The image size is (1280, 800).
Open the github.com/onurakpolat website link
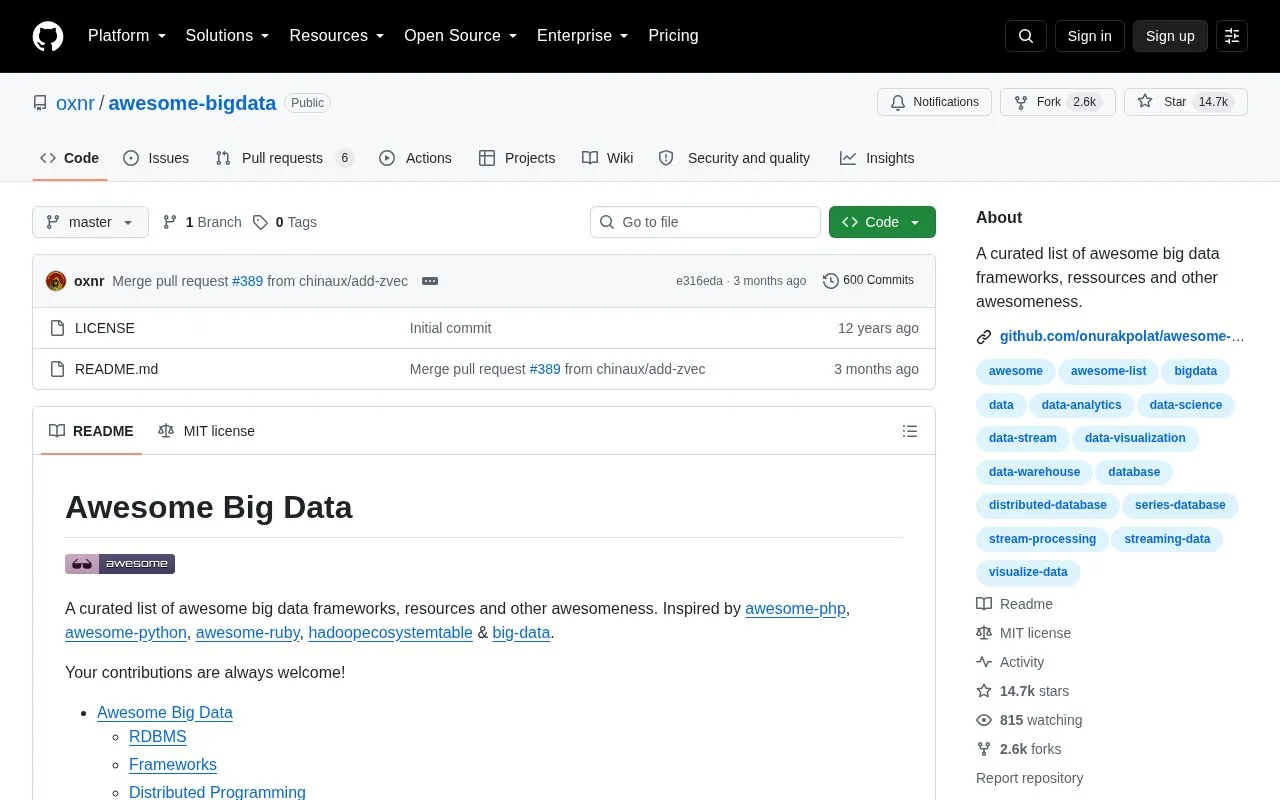pyautogui.click(x=1122, y=337)
